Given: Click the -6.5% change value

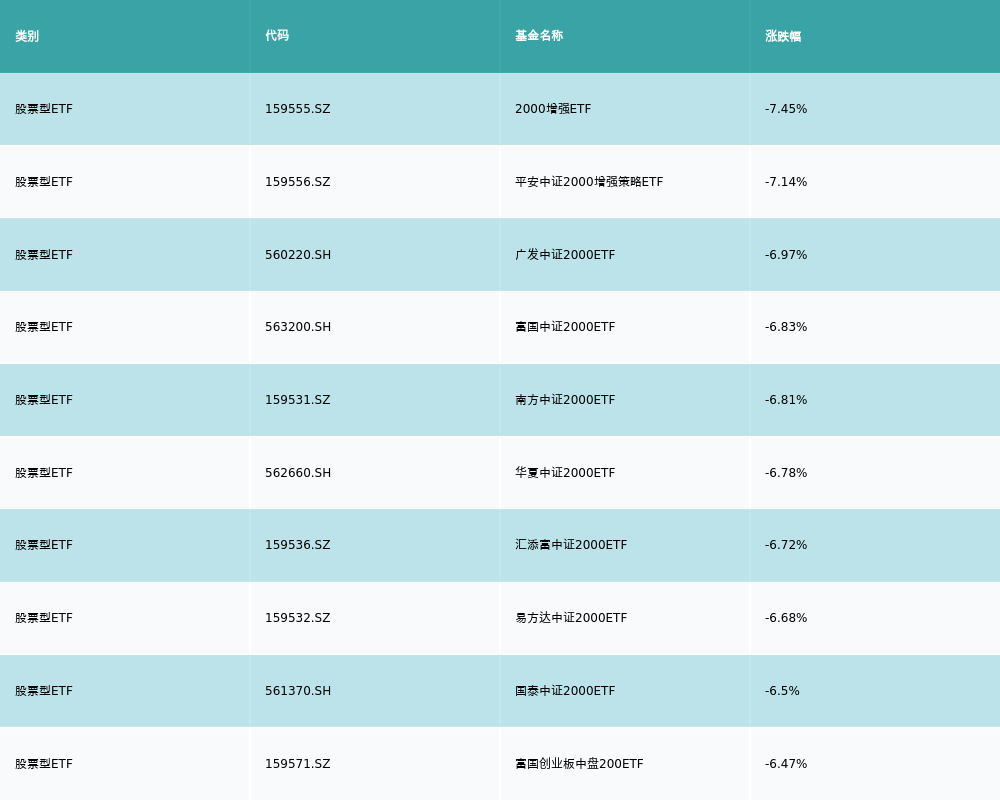Looking at the screenshot, I should 782,691.
